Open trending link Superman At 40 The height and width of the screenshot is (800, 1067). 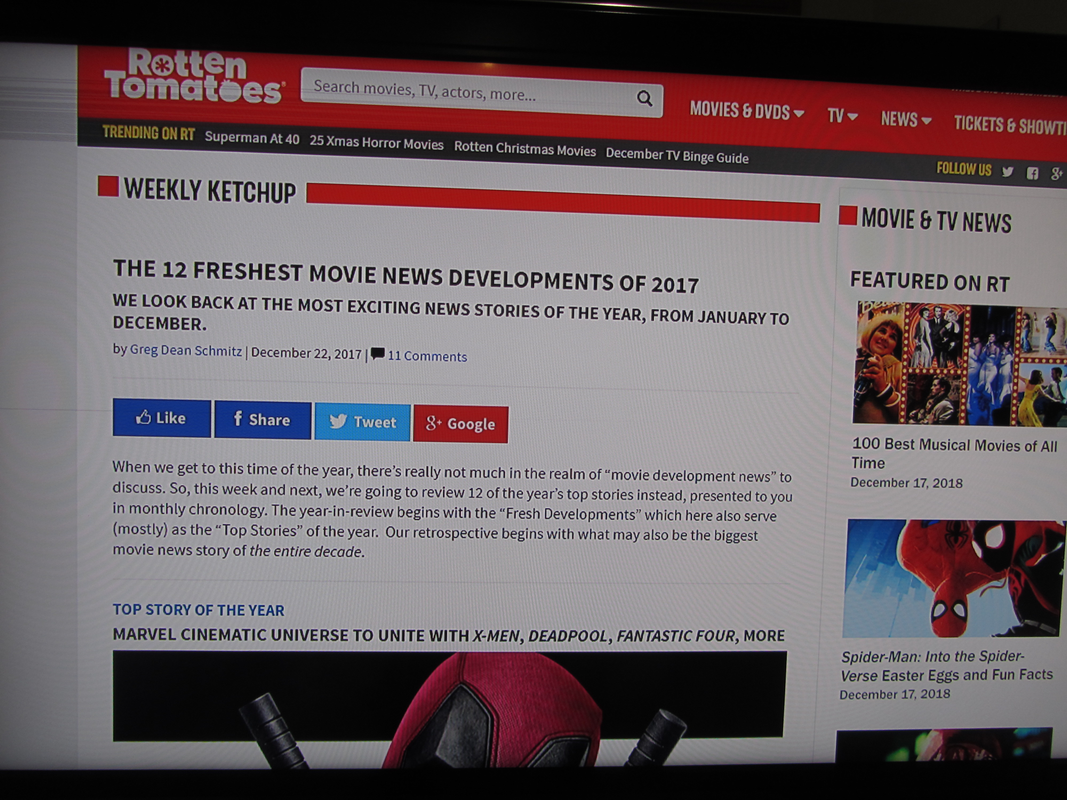tap(252, 138)
